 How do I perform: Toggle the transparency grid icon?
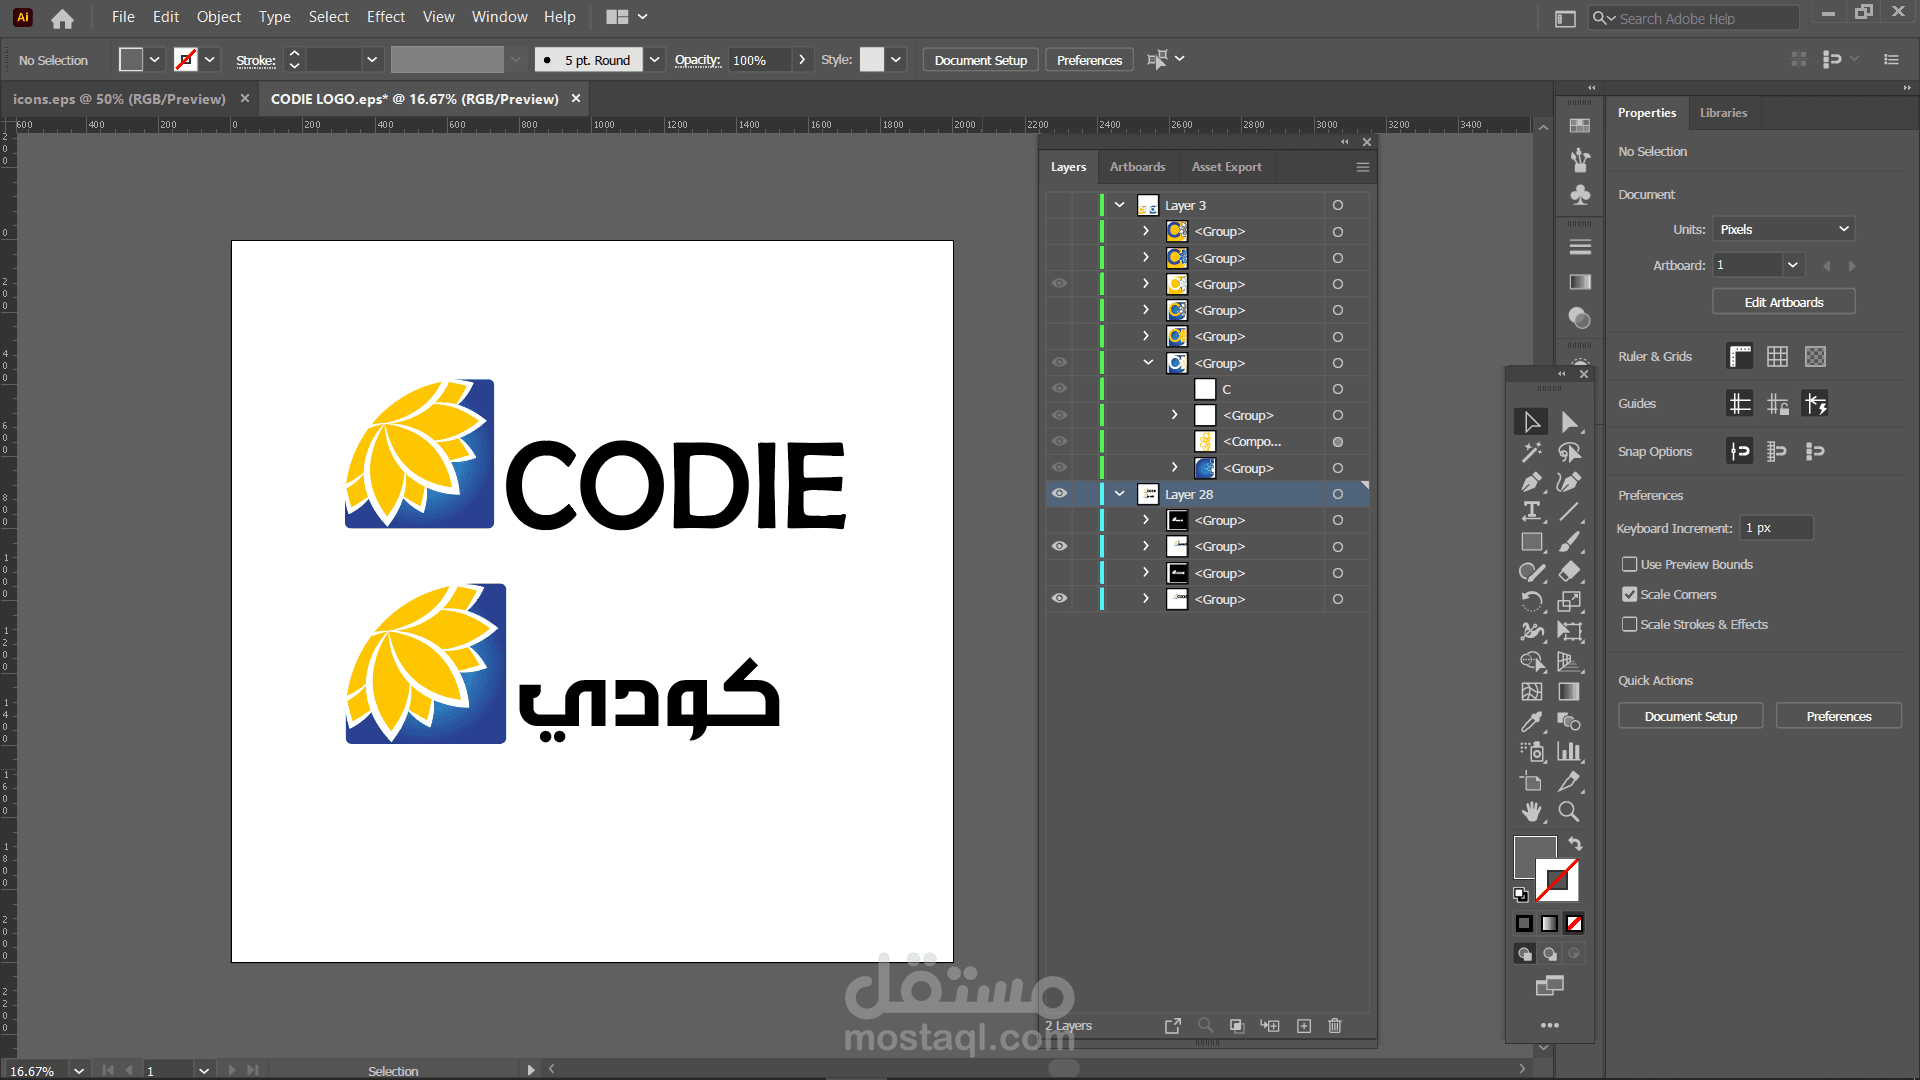coord(1815,357)
